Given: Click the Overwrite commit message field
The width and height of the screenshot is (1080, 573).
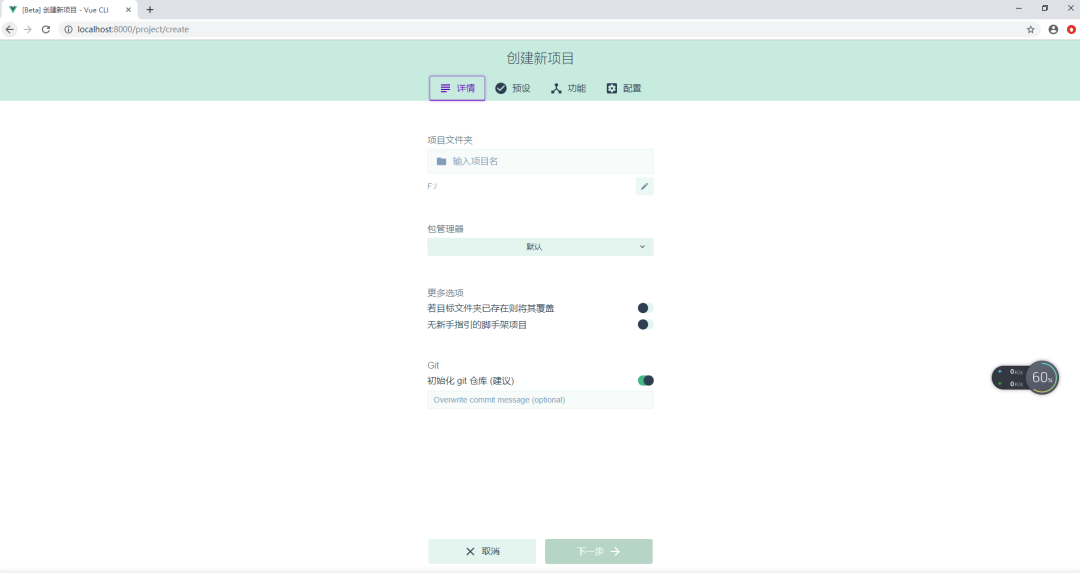Looking at the screenshot, I should click(x=540, y=400).
